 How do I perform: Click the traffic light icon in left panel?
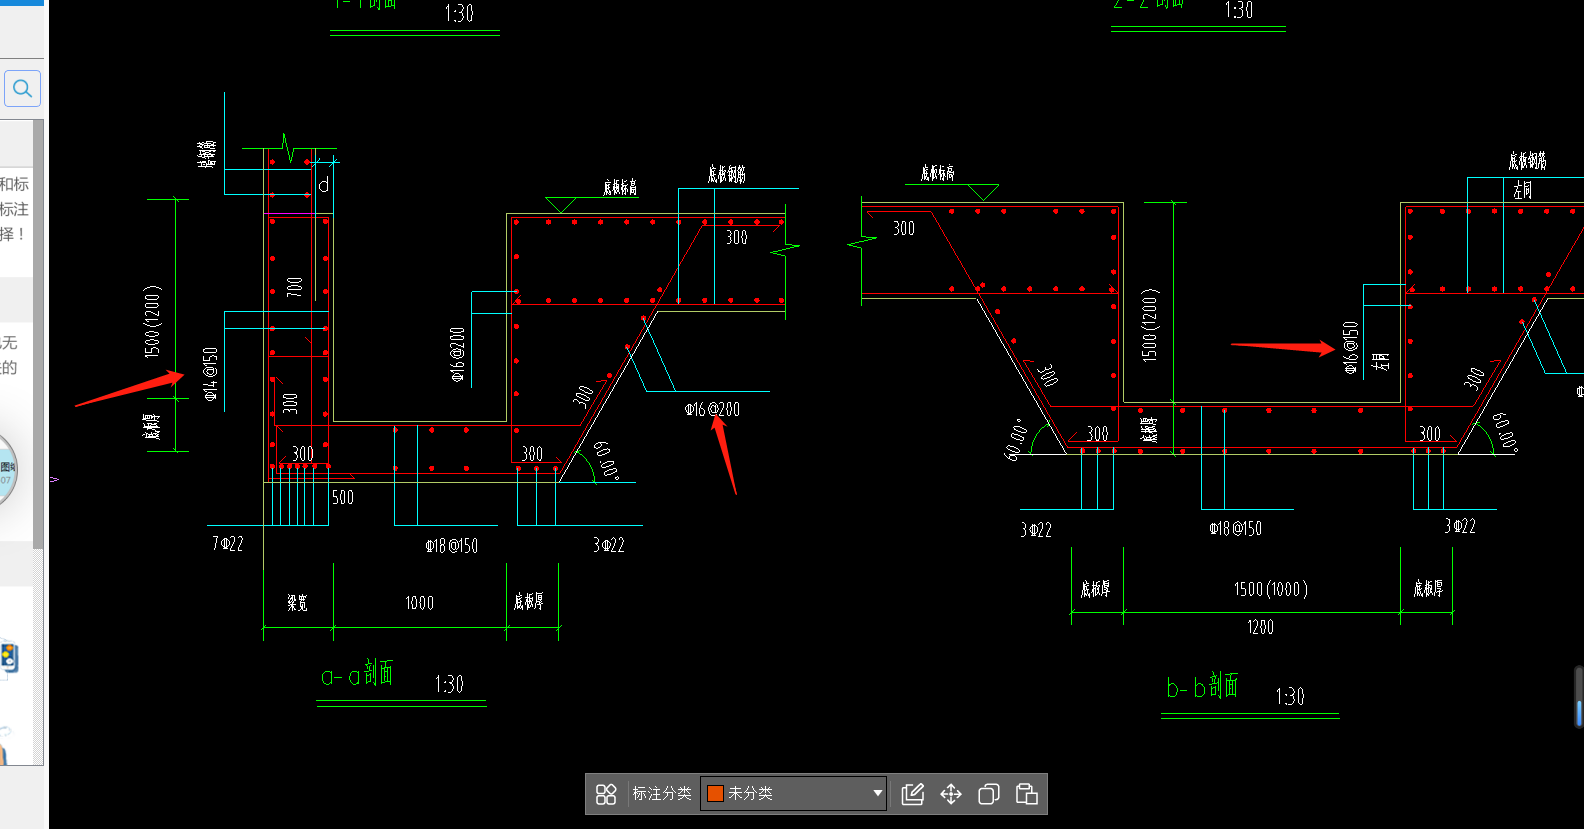[8, 657]
